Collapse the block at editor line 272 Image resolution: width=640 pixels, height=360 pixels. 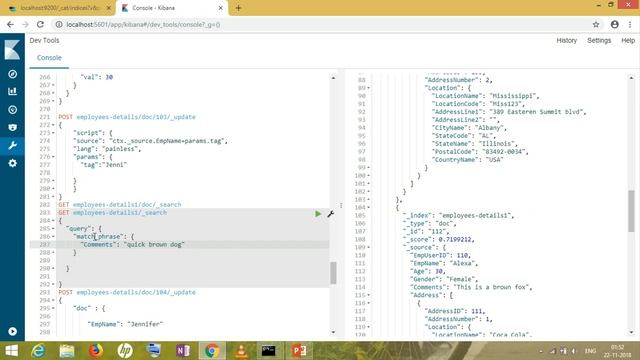pyautogui.click(x=53, y=125)
